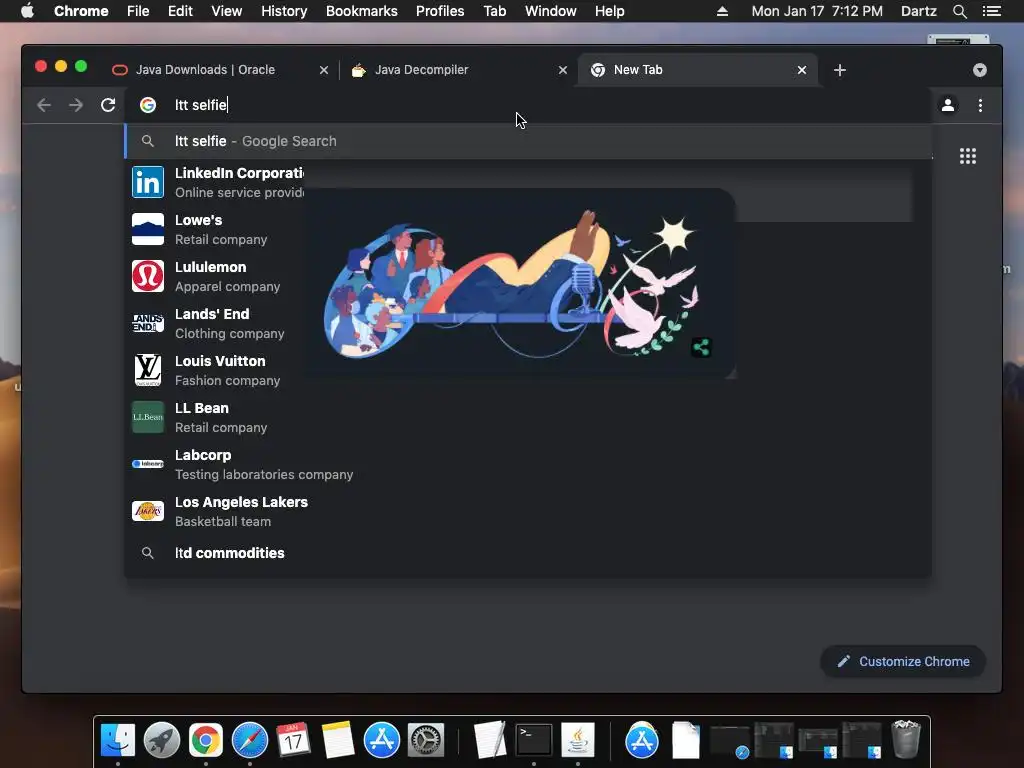Viewport: 1024px width, 768px height.
Task: Open Chrome three-dot menu
Action: point(980,105)
